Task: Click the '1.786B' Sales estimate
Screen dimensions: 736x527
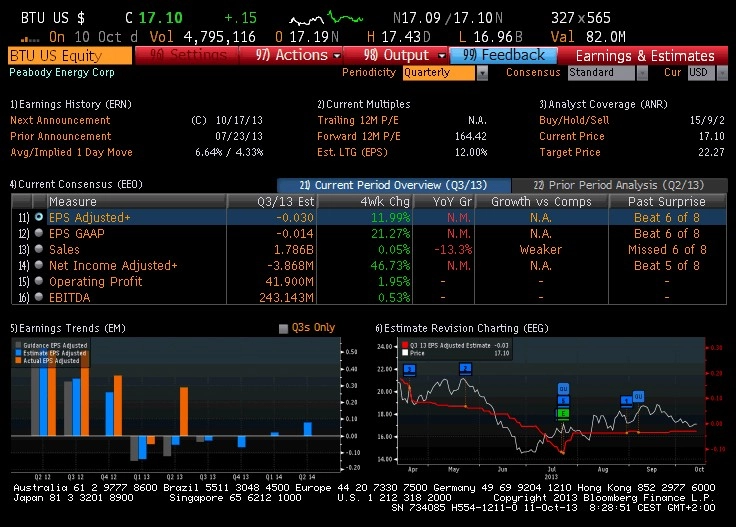Action: pyautogui.click(x=294, y=249)
